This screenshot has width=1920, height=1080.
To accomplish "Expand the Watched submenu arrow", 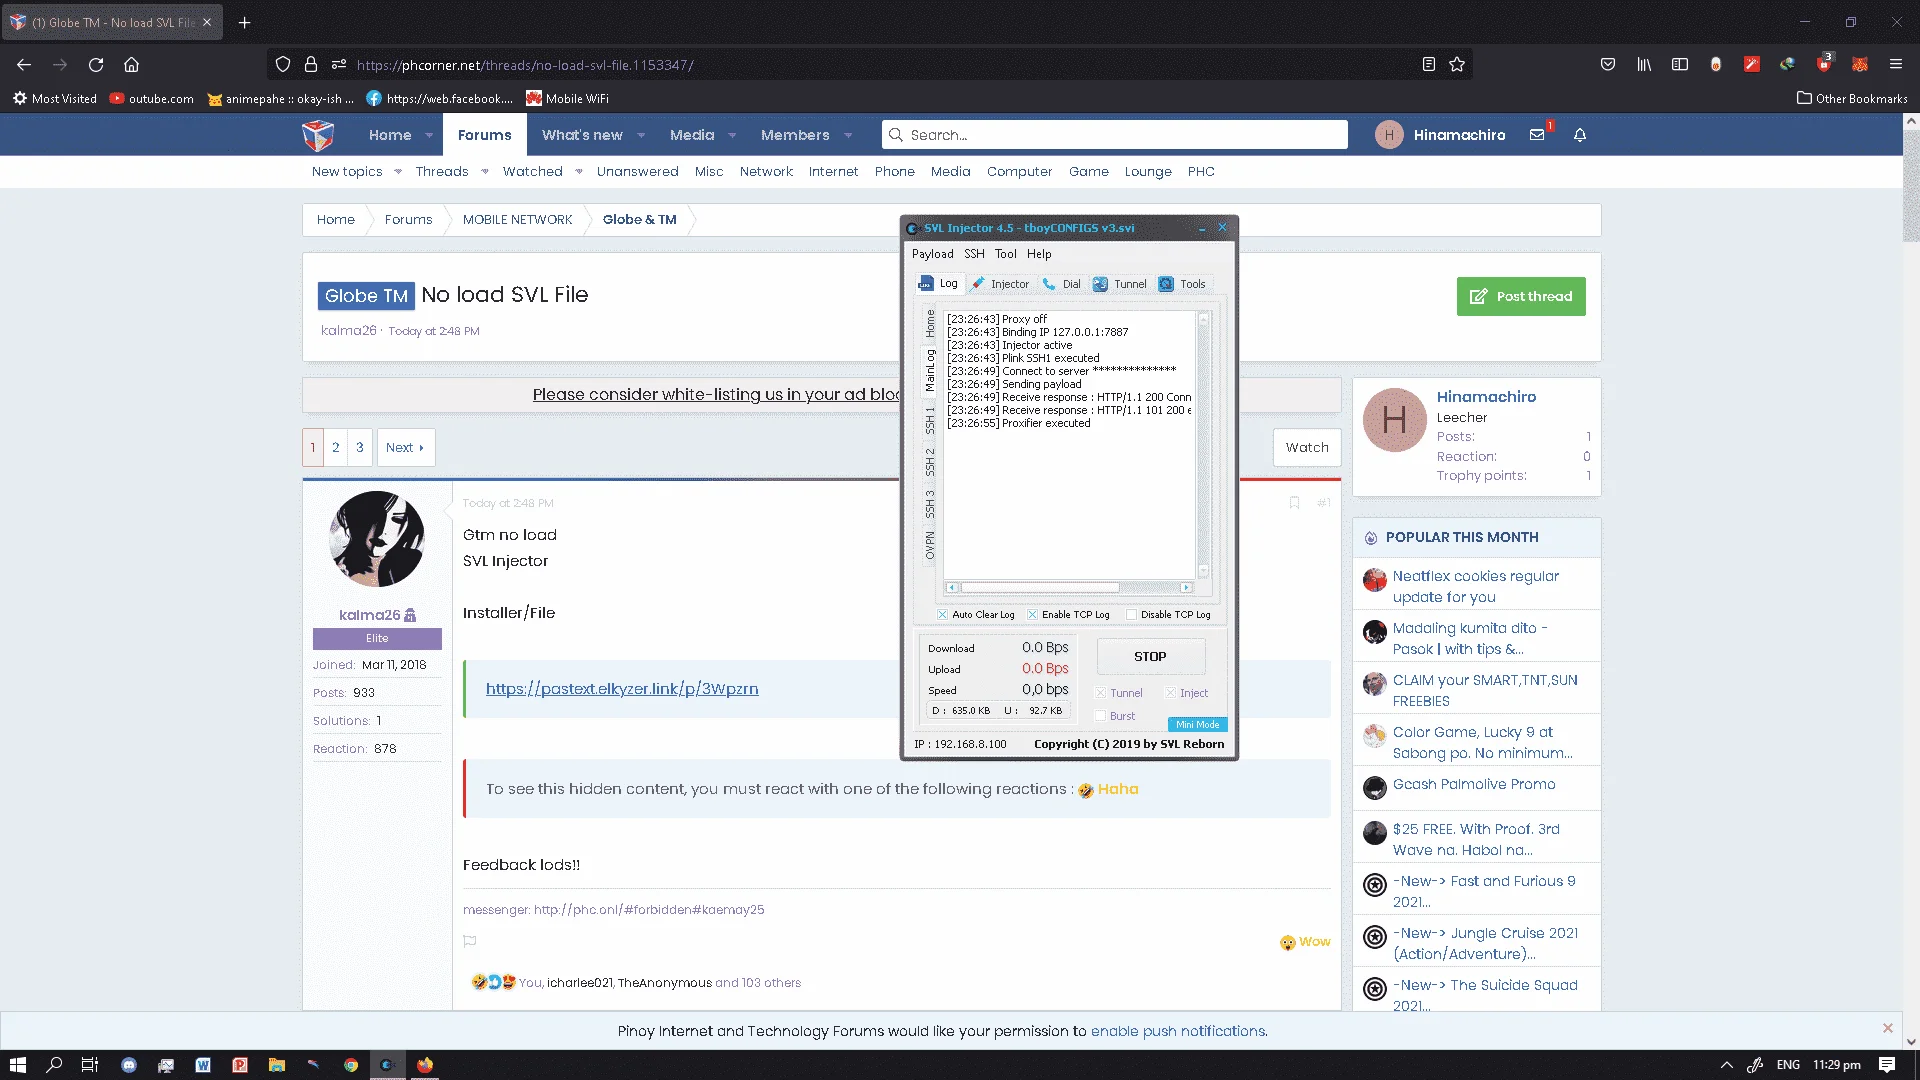I will [x=579, y=172].
